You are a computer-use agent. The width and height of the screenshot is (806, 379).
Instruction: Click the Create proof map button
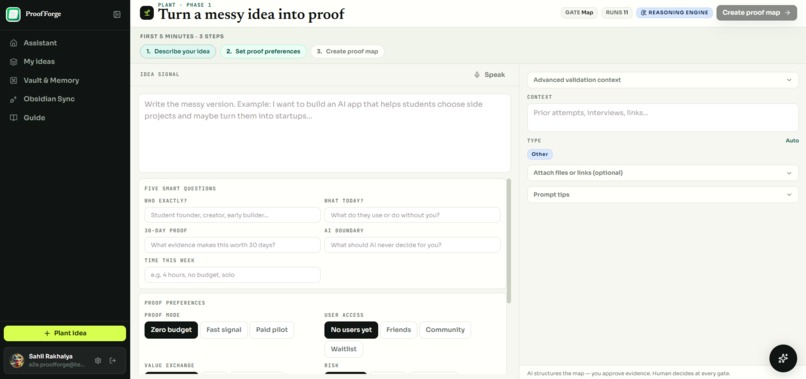[x=757, y=13]
